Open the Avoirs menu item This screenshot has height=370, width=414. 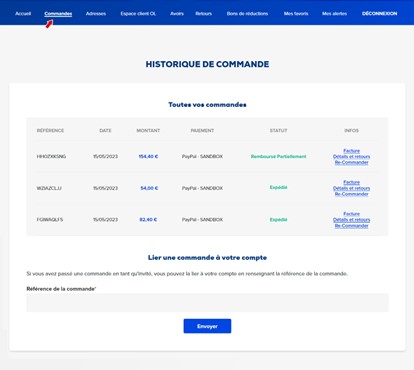[x=177, y=14]
